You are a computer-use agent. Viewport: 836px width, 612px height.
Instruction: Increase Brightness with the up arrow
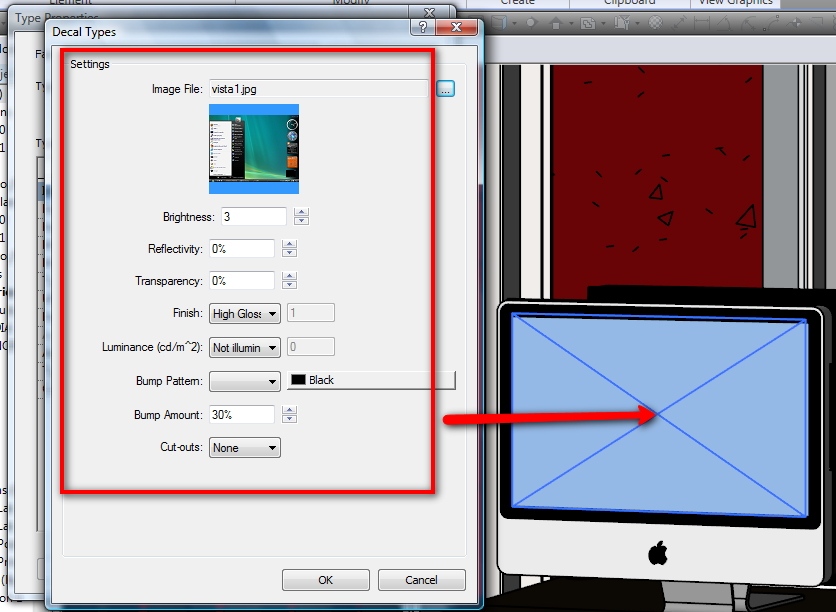pos(301,212)
